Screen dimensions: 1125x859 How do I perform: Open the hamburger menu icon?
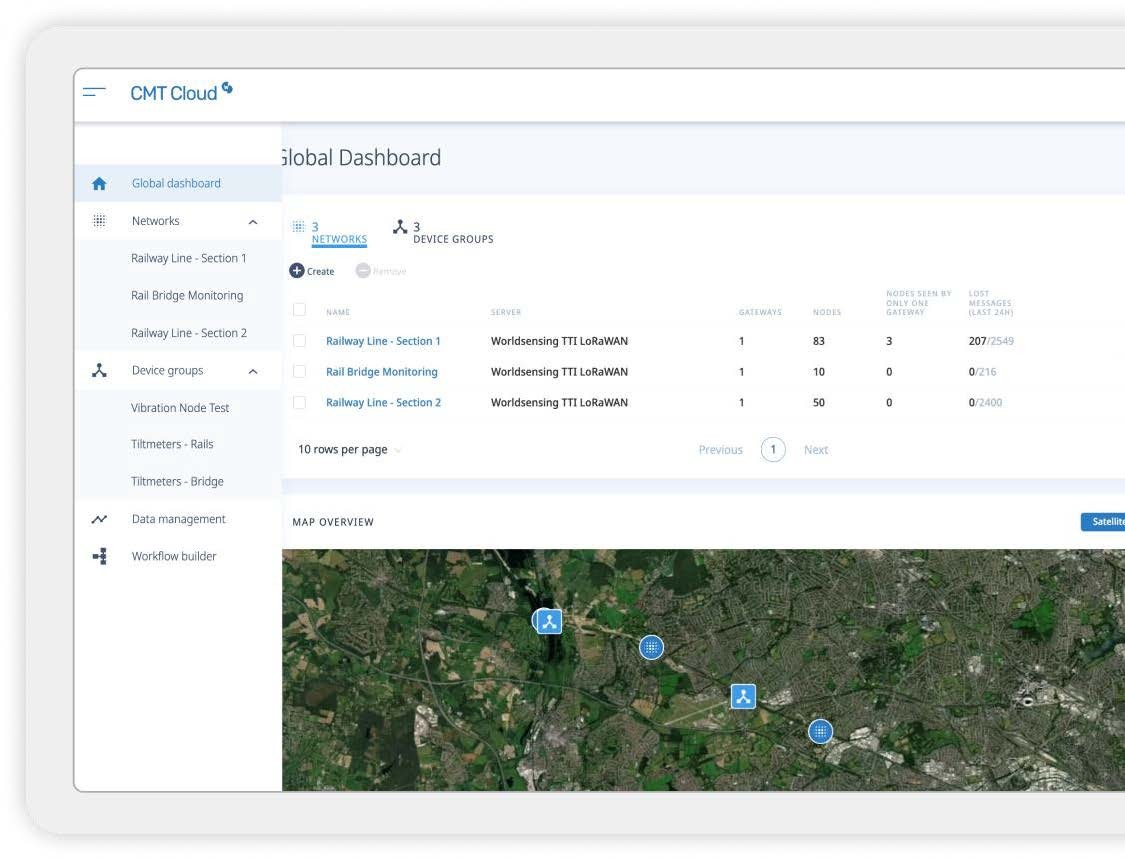click(94, 92)
